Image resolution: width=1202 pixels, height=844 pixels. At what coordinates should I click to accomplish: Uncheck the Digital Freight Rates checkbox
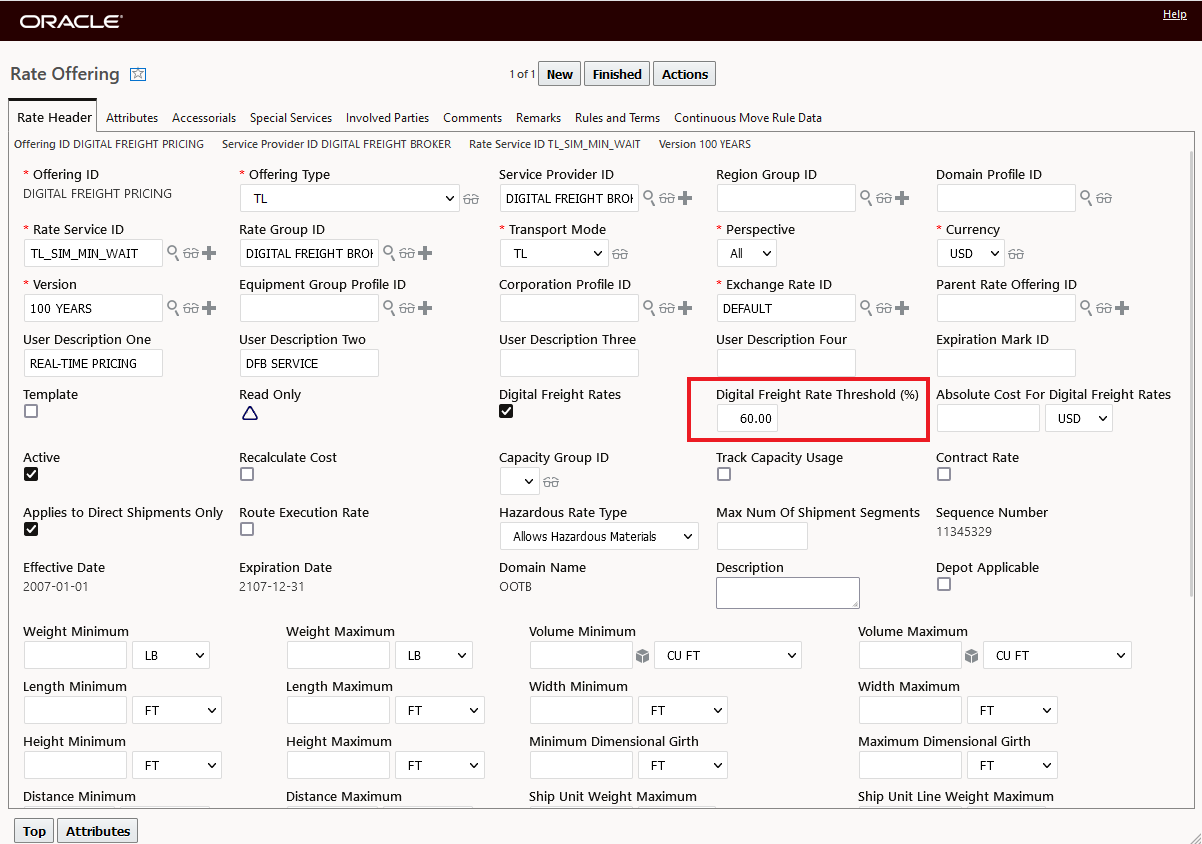[506, 411]
